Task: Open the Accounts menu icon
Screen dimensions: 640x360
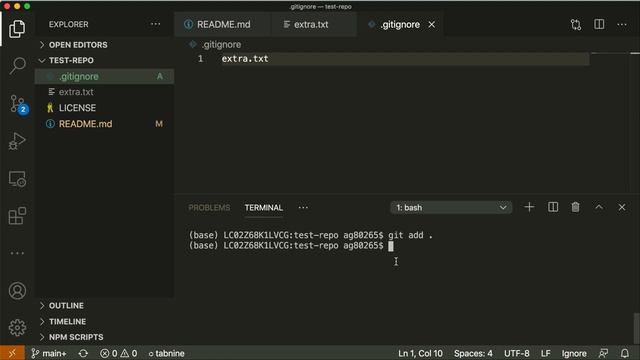Action: point(17,291)
